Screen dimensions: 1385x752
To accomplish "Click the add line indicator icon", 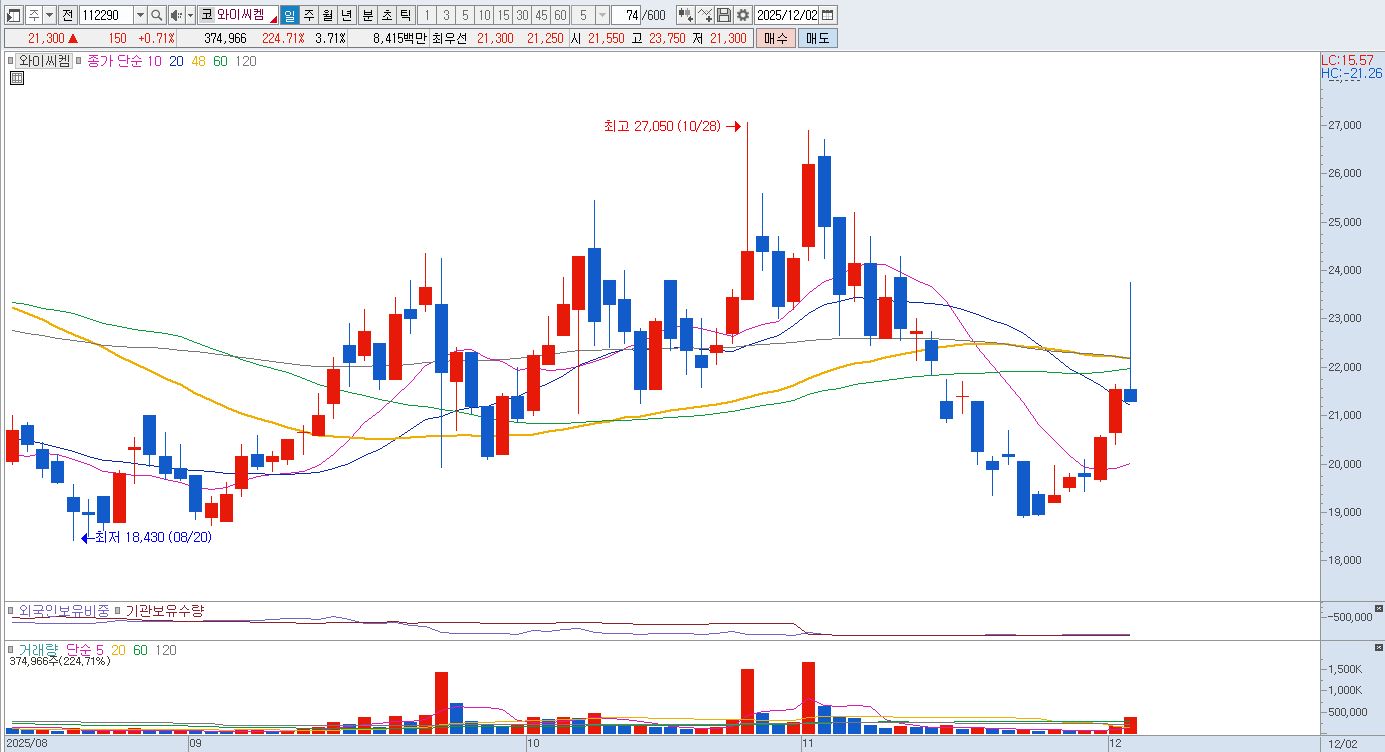I will 705,15.
